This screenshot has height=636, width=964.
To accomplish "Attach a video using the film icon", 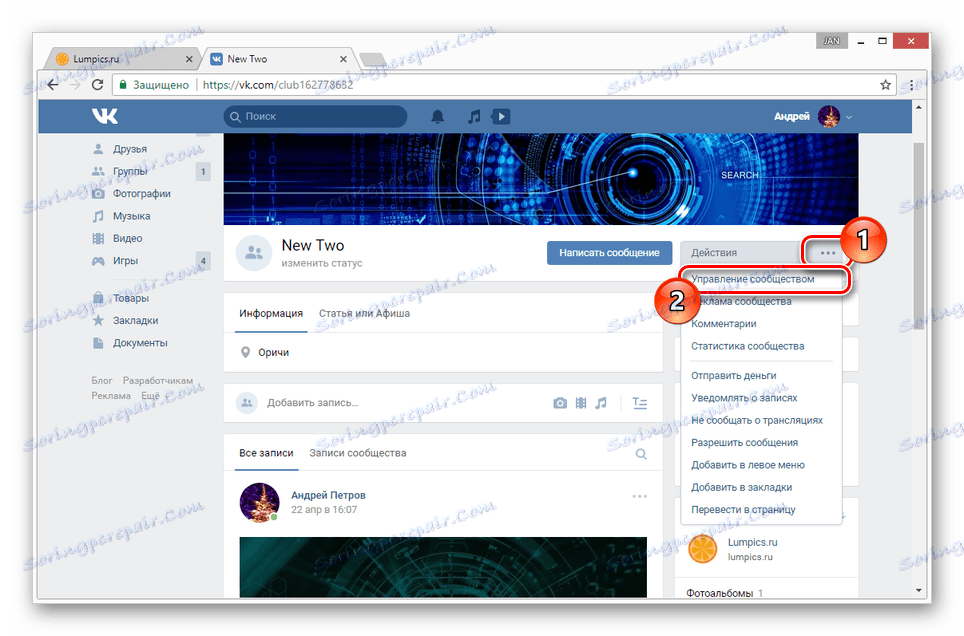I will pos(580,403).
